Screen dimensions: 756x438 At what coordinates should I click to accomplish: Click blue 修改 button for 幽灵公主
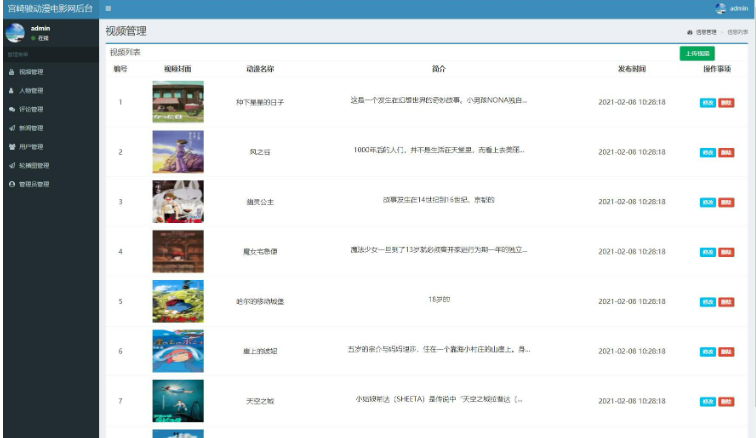pyautogui.click(x=707, y=202)
